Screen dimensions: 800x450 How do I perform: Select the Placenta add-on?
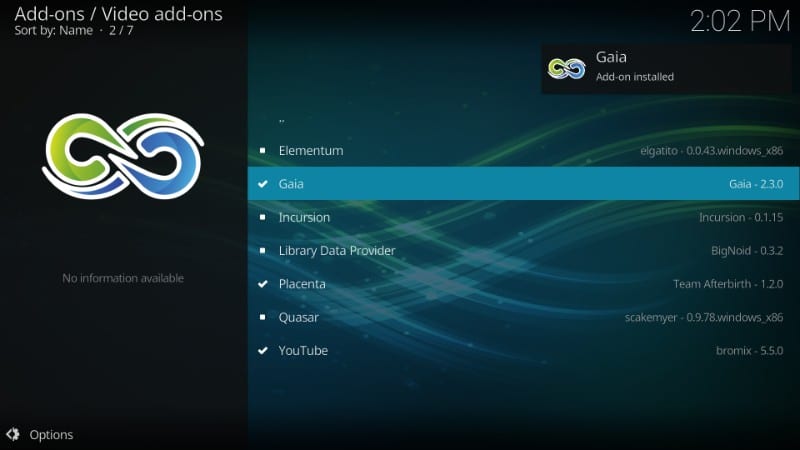click(523, 284)
